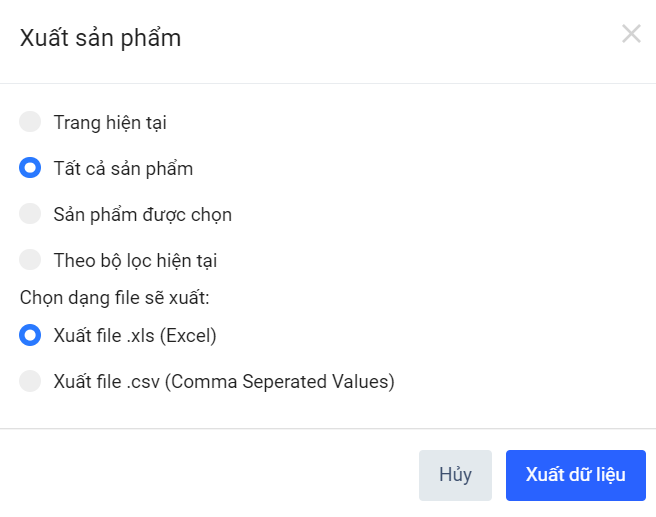Viewport: 656px width, 517px height.
Task: Click the word 'Theo' in the filter option
Action: coord(72,261)
